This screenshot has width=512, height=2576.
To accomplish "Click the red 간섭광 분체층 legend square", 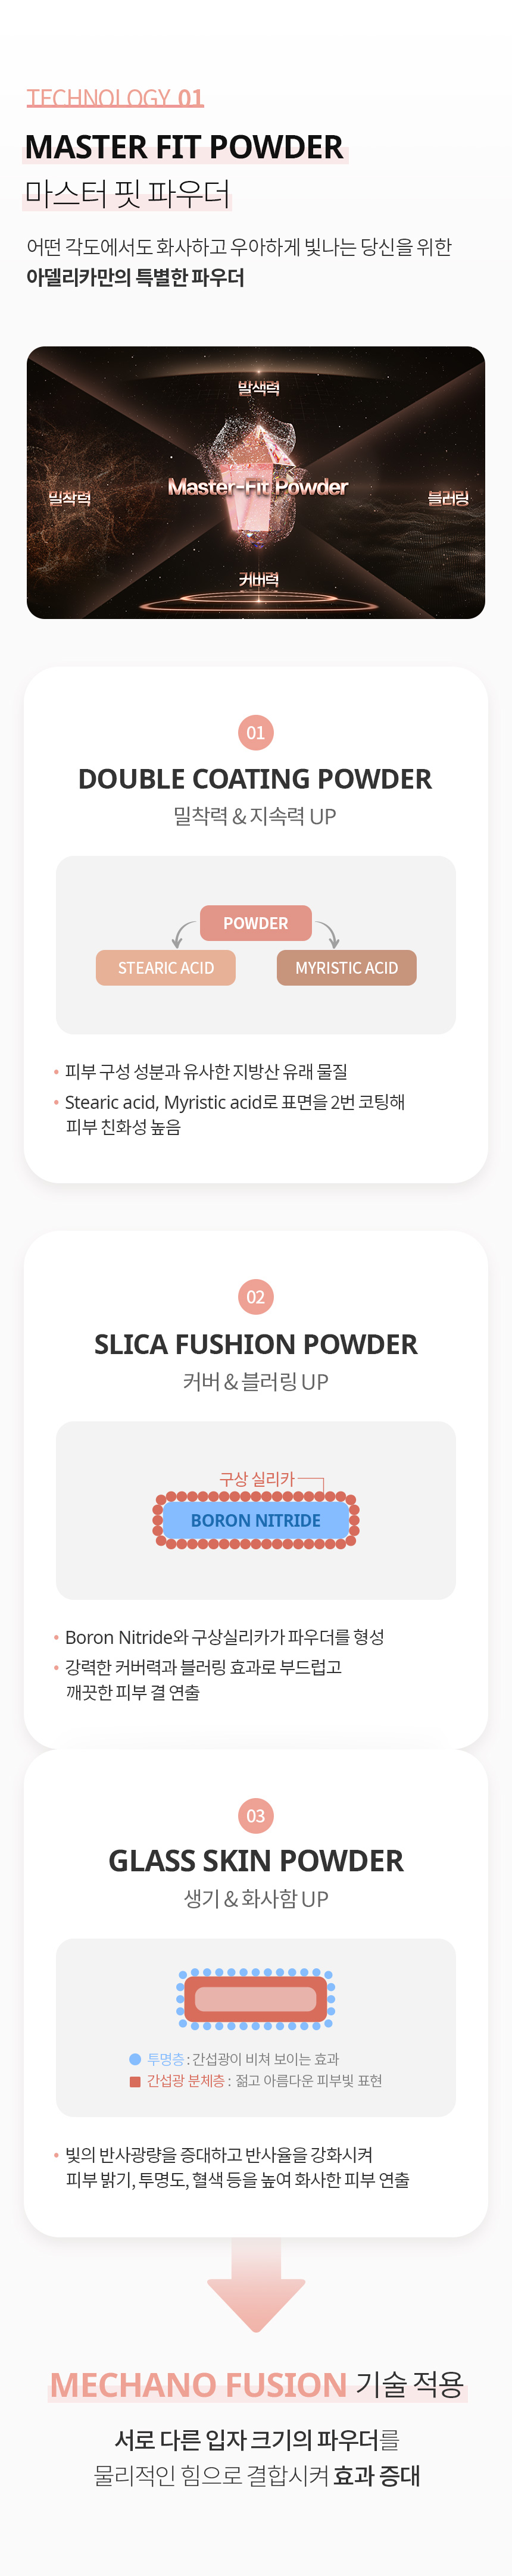I will tap(135, 2081).
